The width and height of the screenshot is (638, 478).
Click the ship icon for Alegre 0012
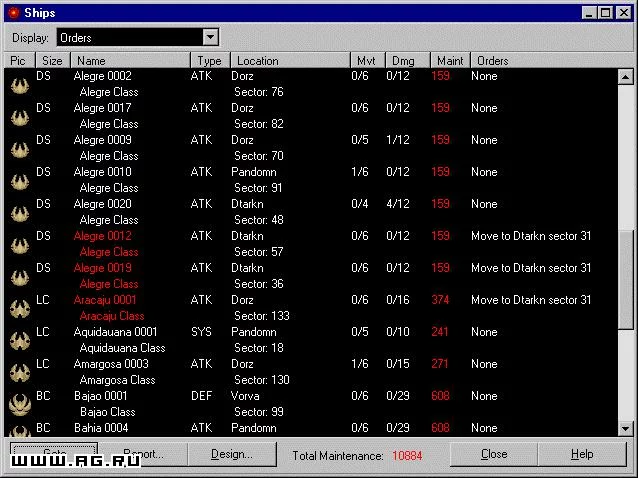[x=20, y=246]
